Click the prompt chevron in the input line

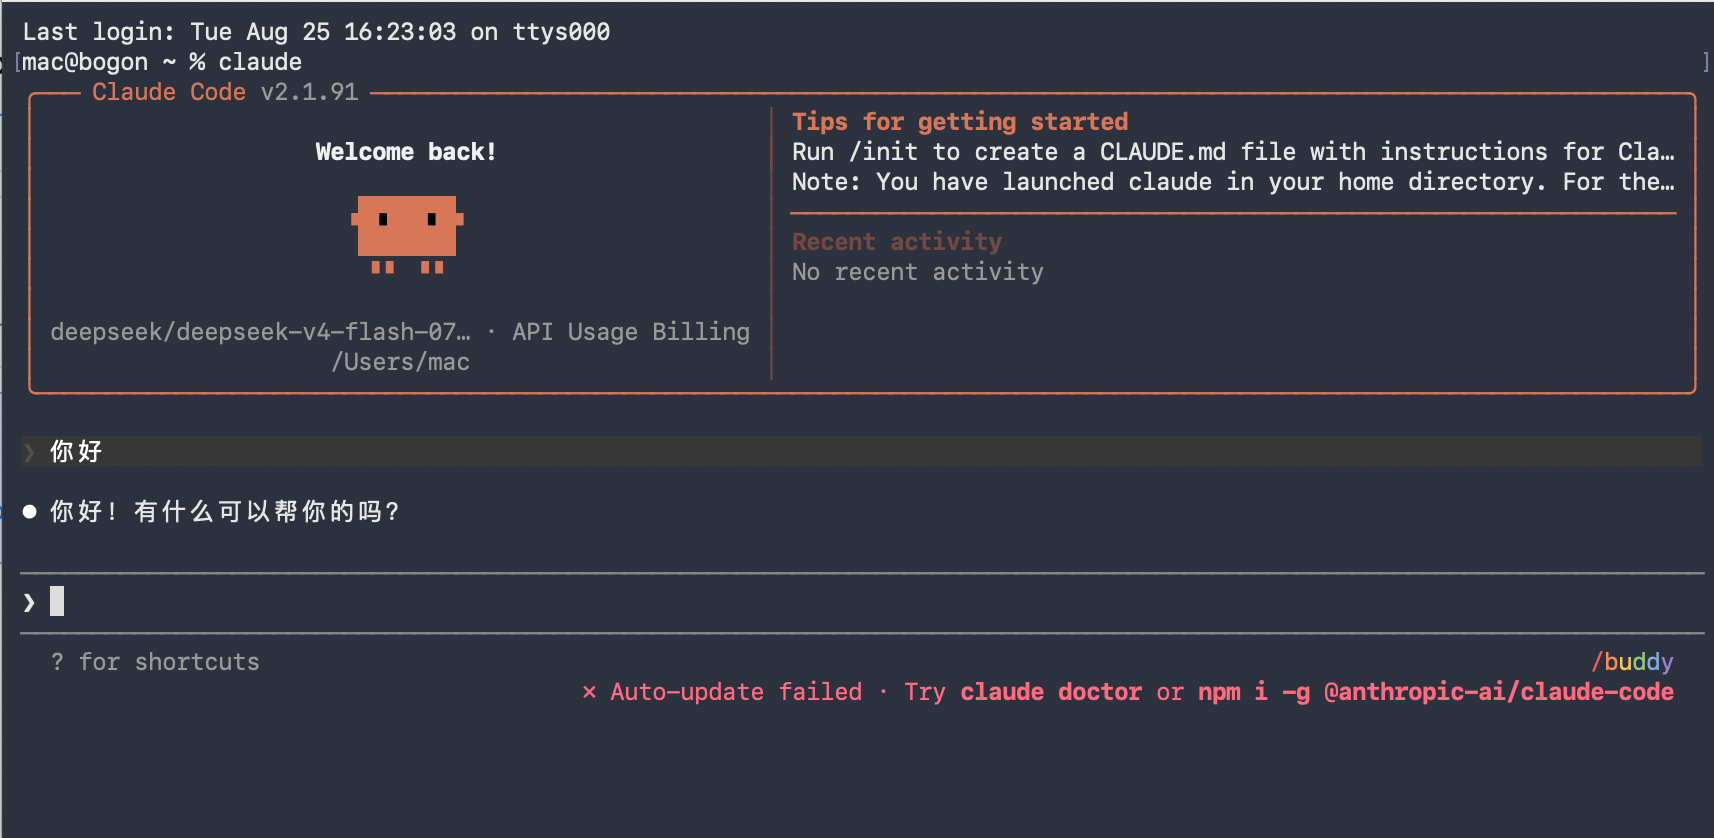coord(29,602)
